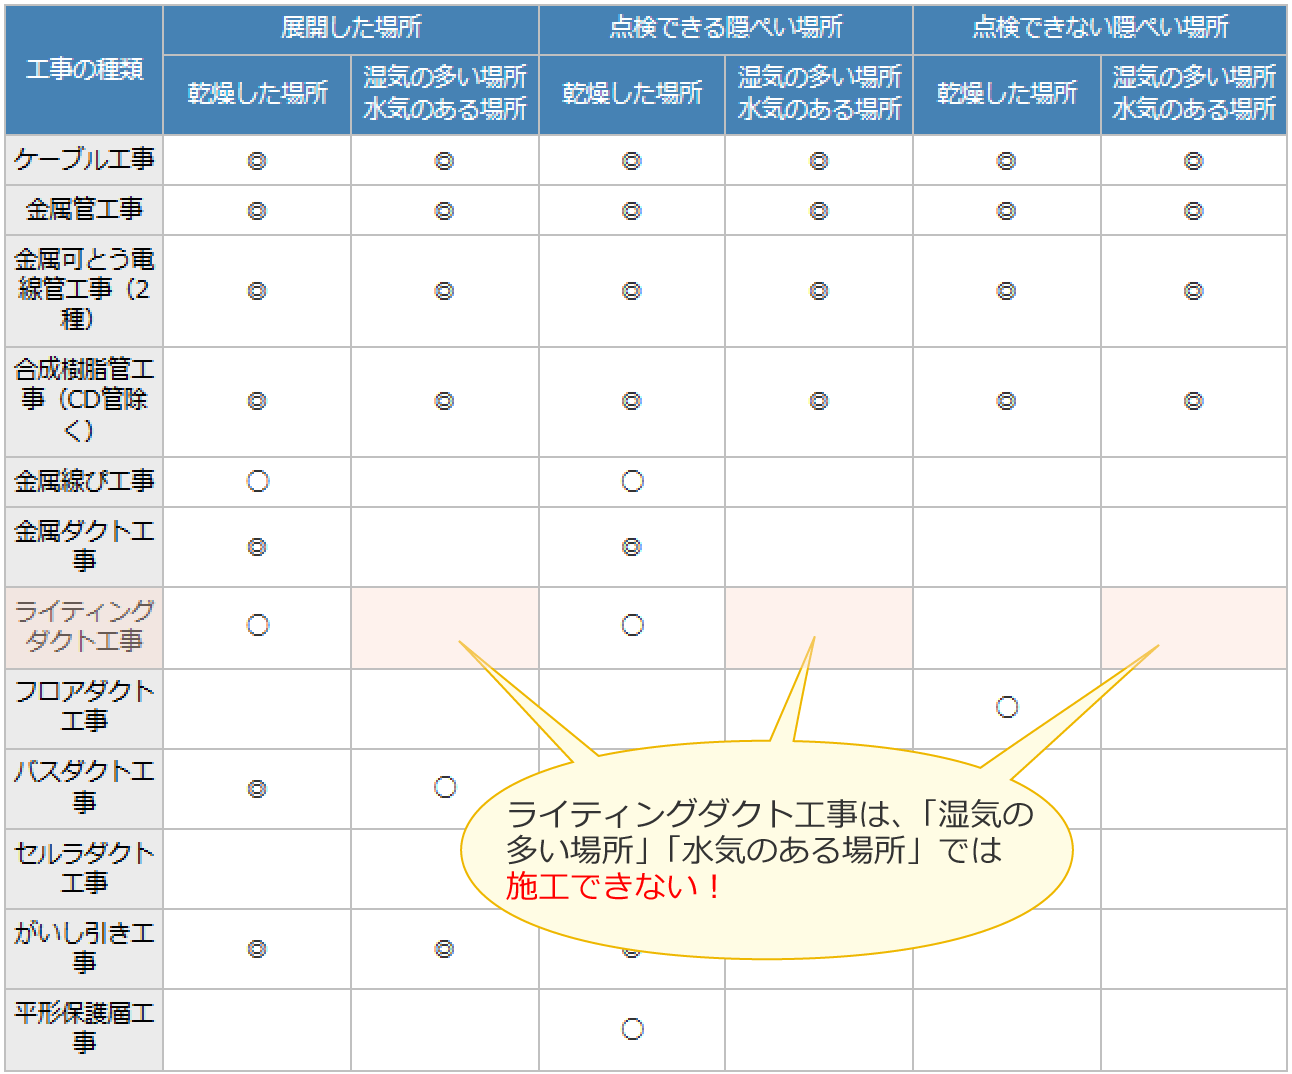The height and width of the screenshot is (1074, 1292).
Task: Click the only circle in the フロアダクト工事 row
Action: click(x=1007, y=708)
